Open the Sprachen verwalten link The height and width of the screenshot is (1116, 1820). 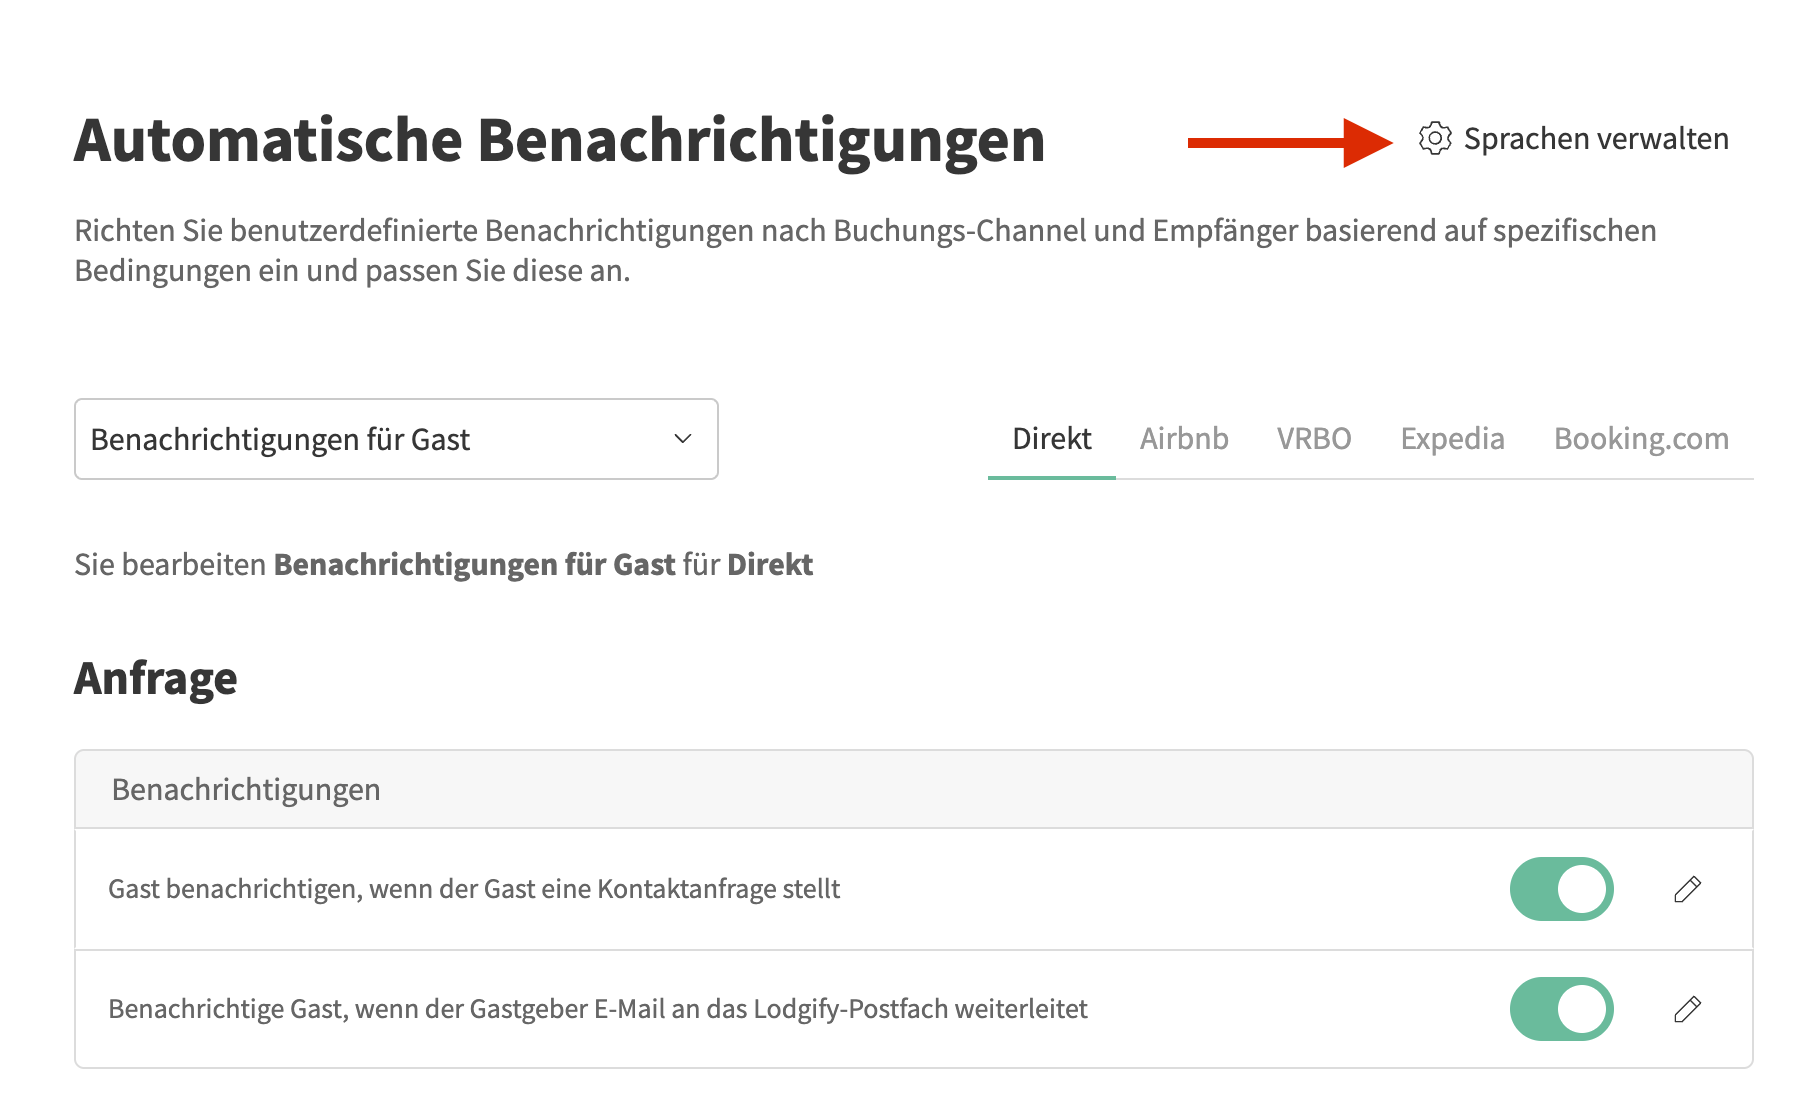1595,139
